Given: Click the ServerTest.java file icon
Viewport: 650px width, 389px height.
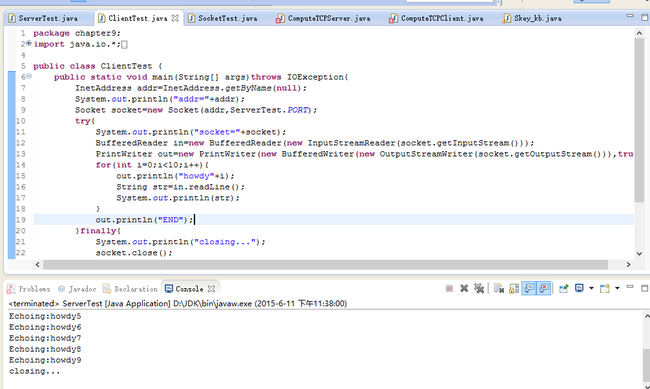Looking at the screenshot, I should (x=12, y=18).
